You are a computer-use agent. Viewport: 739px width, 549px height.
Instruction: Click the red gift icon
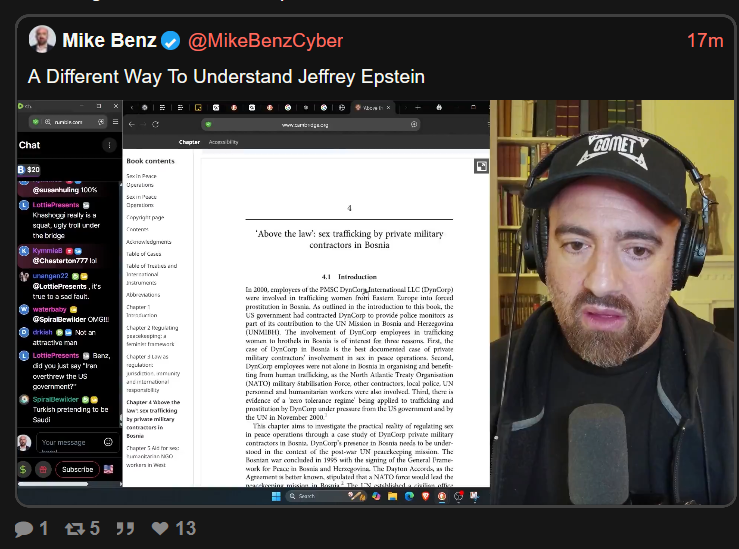coord(43,469)
